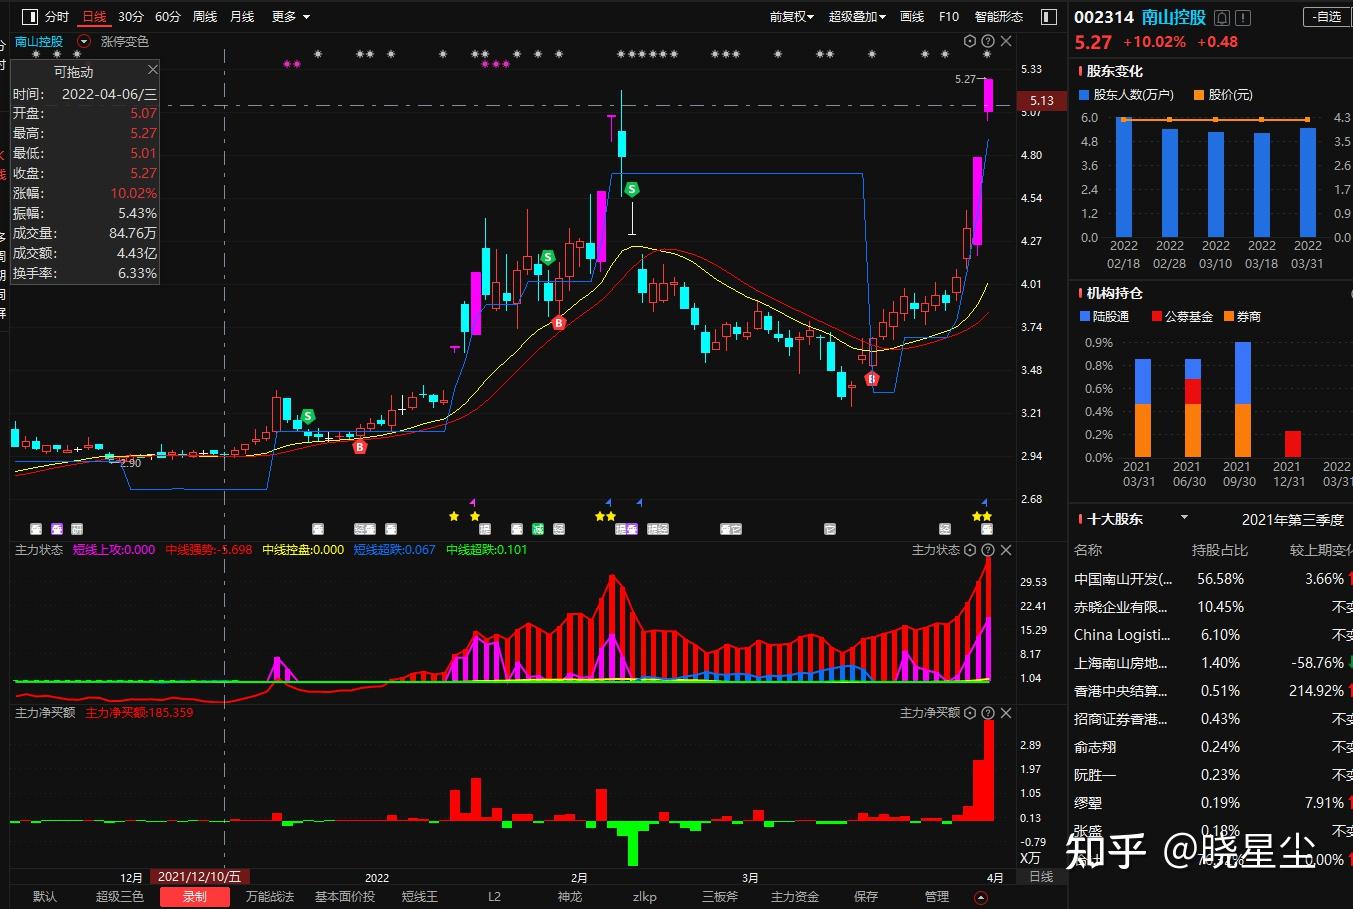Click the right sidebar toggle icon after 智能形态
This screenshot has height=909, width=1353.
[1049, 17]
